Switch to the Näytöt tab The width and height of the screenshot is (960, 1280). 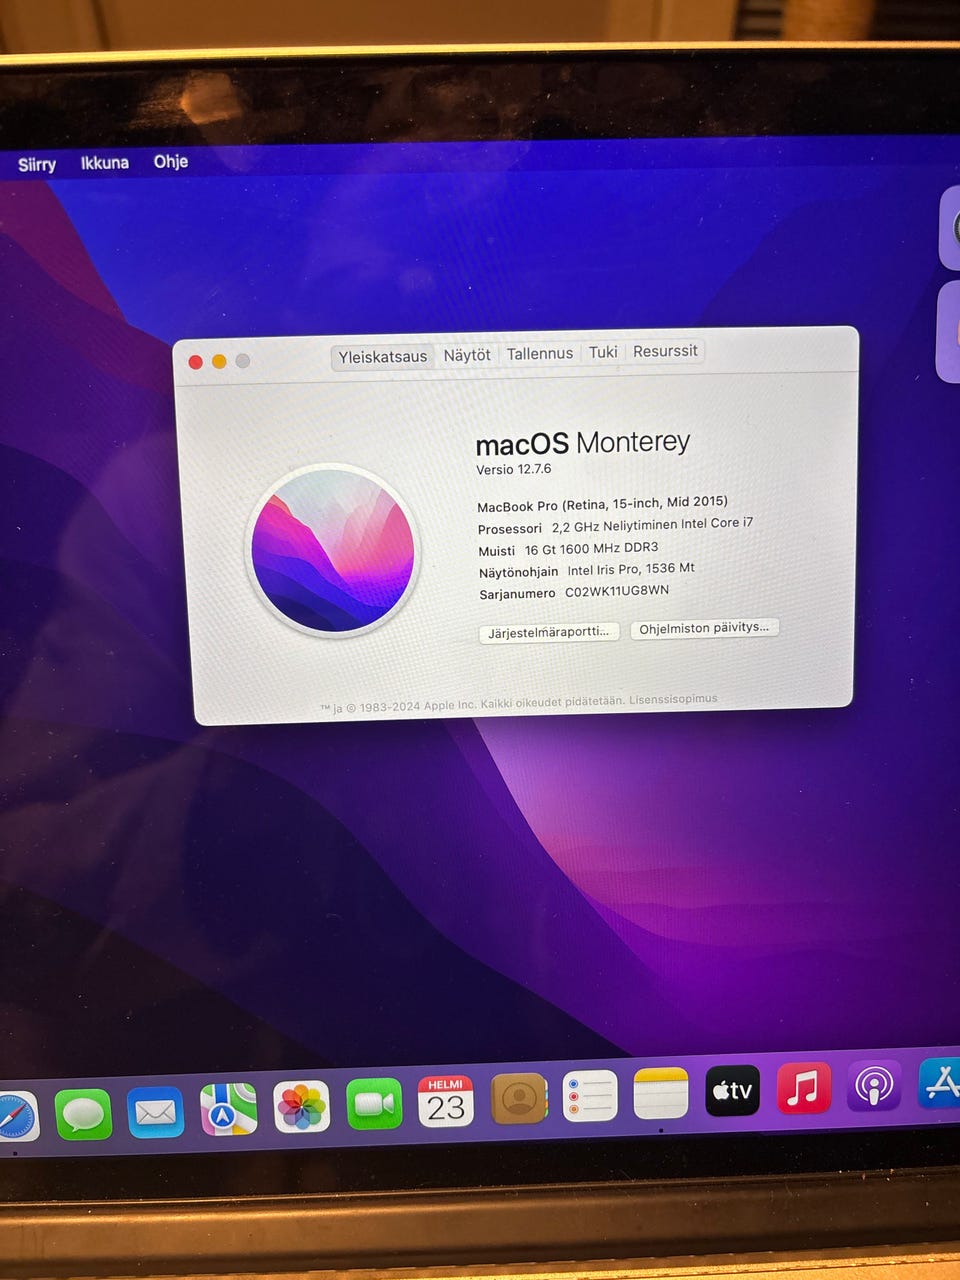[467, 355]
